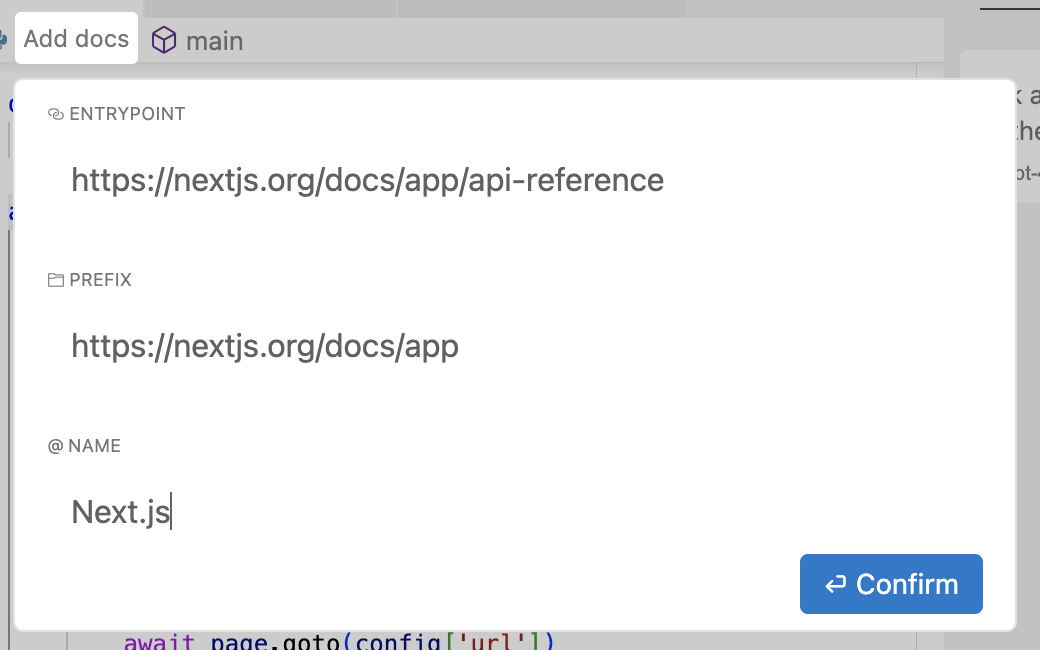The image size is (1040, 650).
Task: Click the await page.goto code line
Action: click(338, 641)
